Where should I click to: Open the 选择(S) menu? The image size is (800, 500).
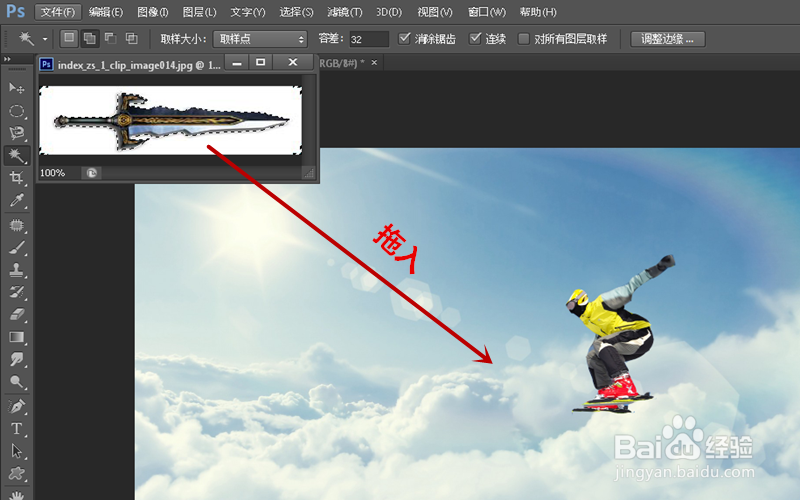(x=296, y=12)
